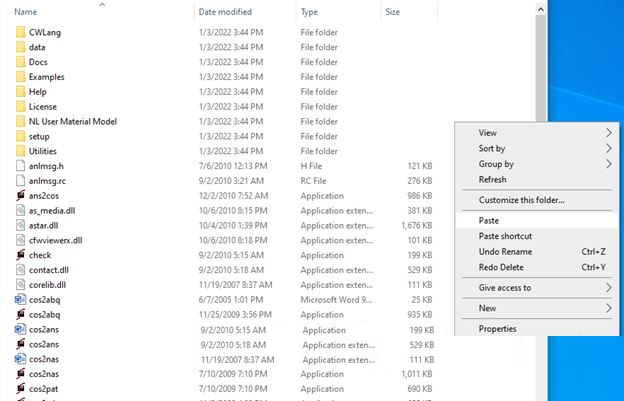Viewport: 624px width, 401px height.
Task: Click the Help folder icon
Action: pos(21,91)
